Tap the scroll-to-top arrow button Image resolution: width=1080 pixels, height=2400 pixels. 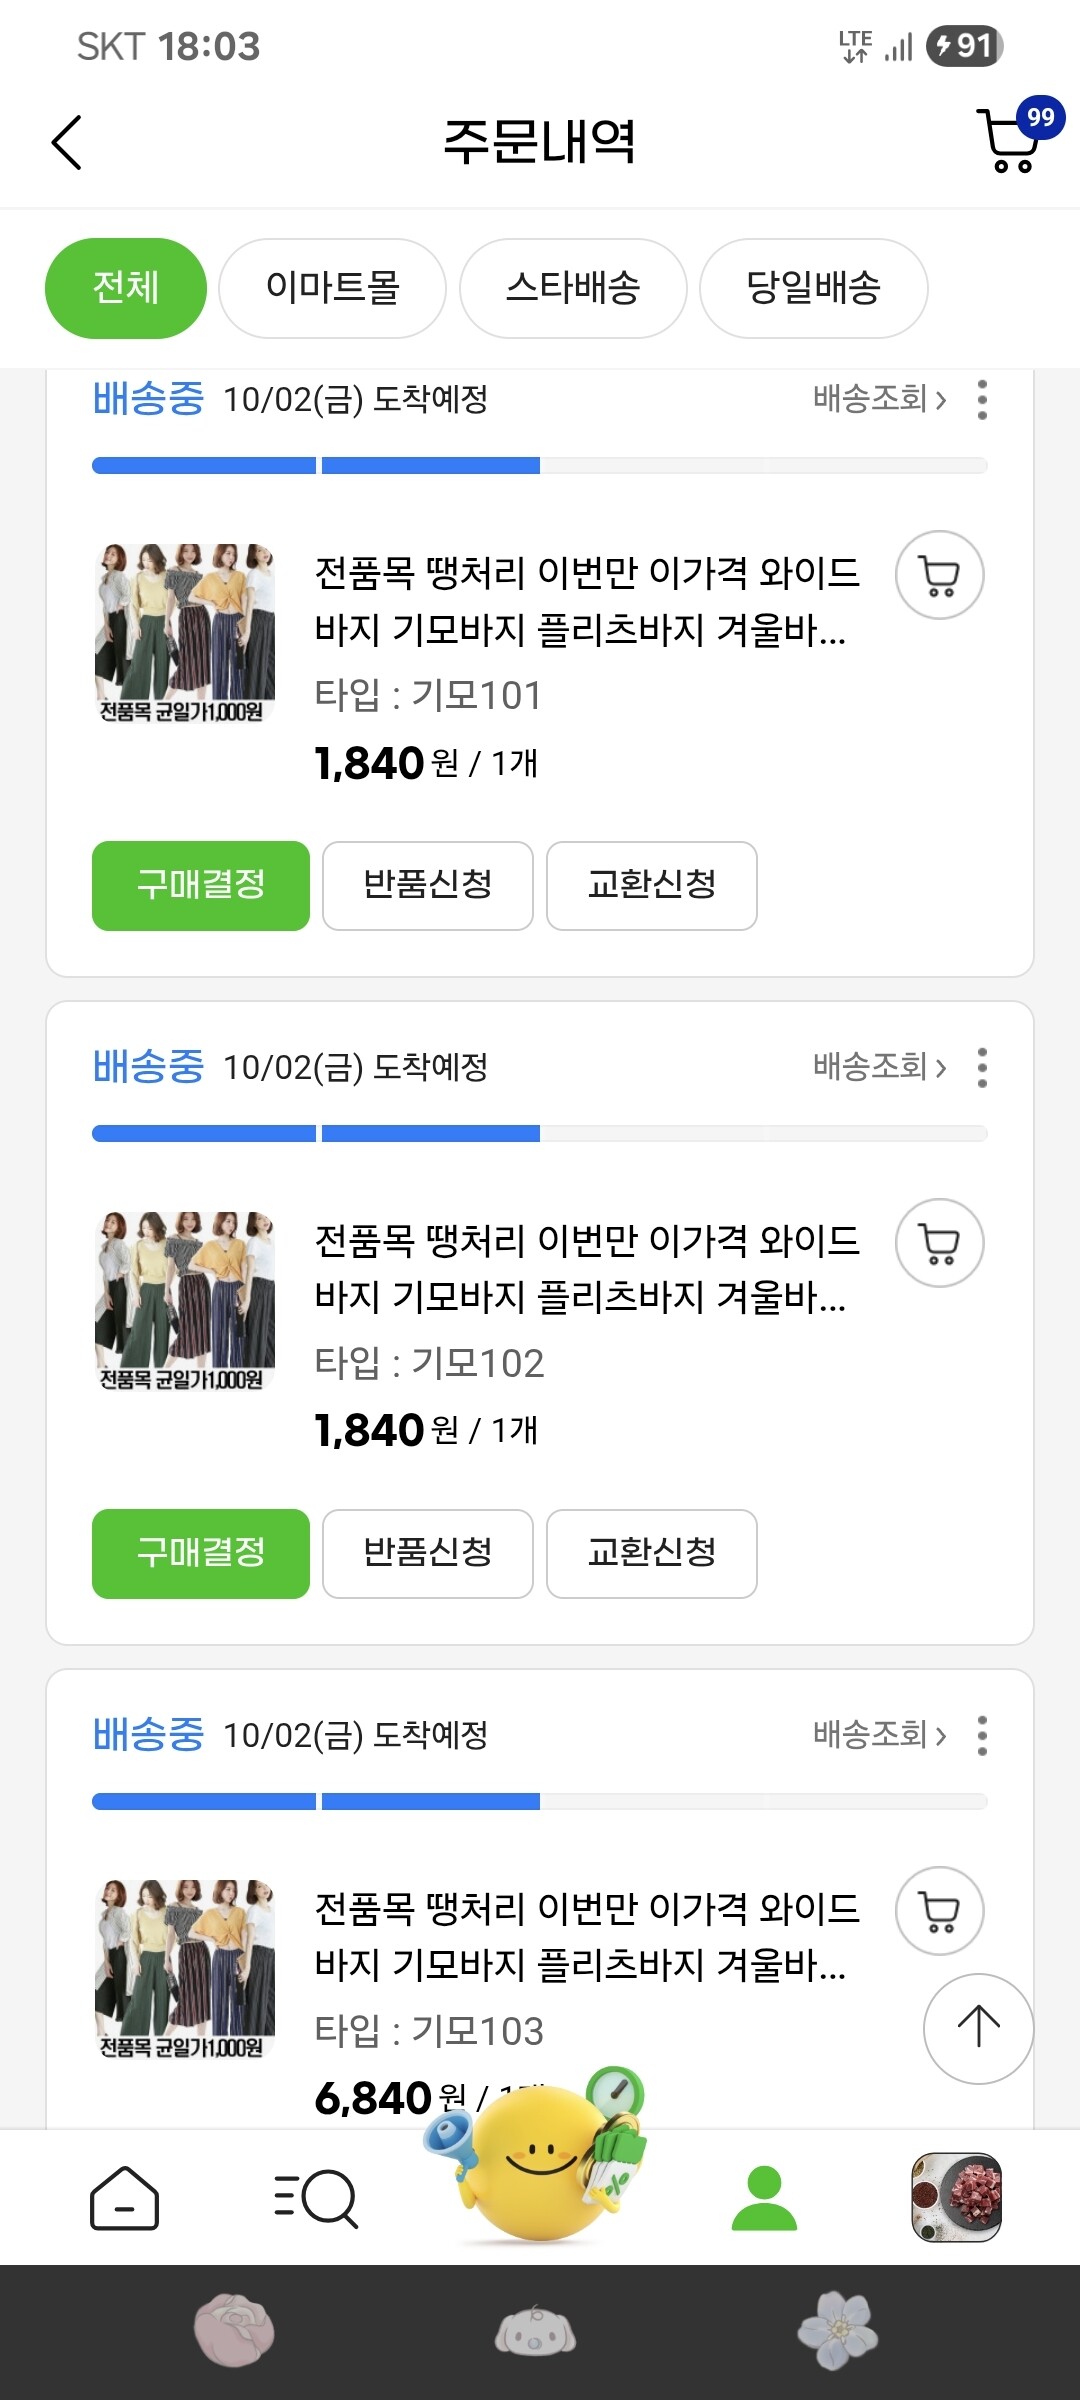click(978, 2029)
